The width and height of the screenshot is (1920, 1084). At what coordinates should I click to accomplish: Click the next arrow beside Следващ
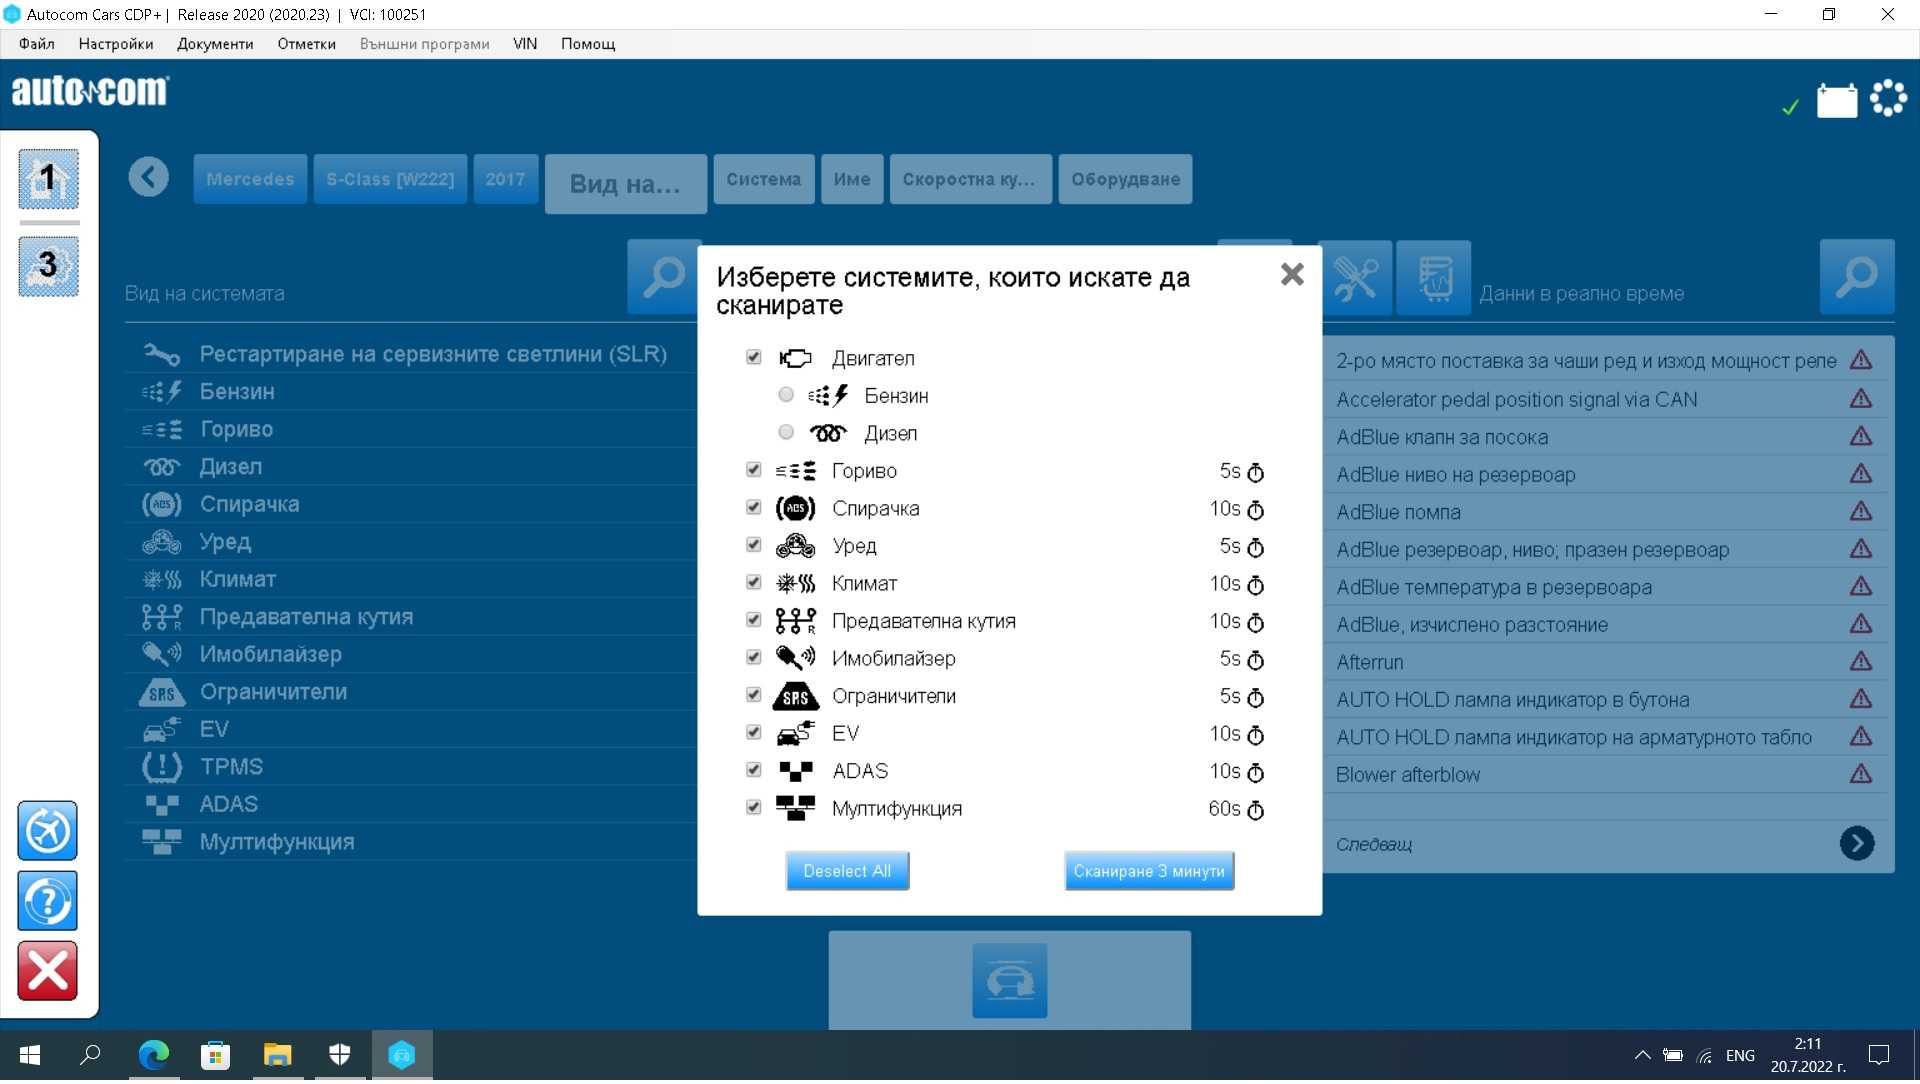click(1857, 845)
